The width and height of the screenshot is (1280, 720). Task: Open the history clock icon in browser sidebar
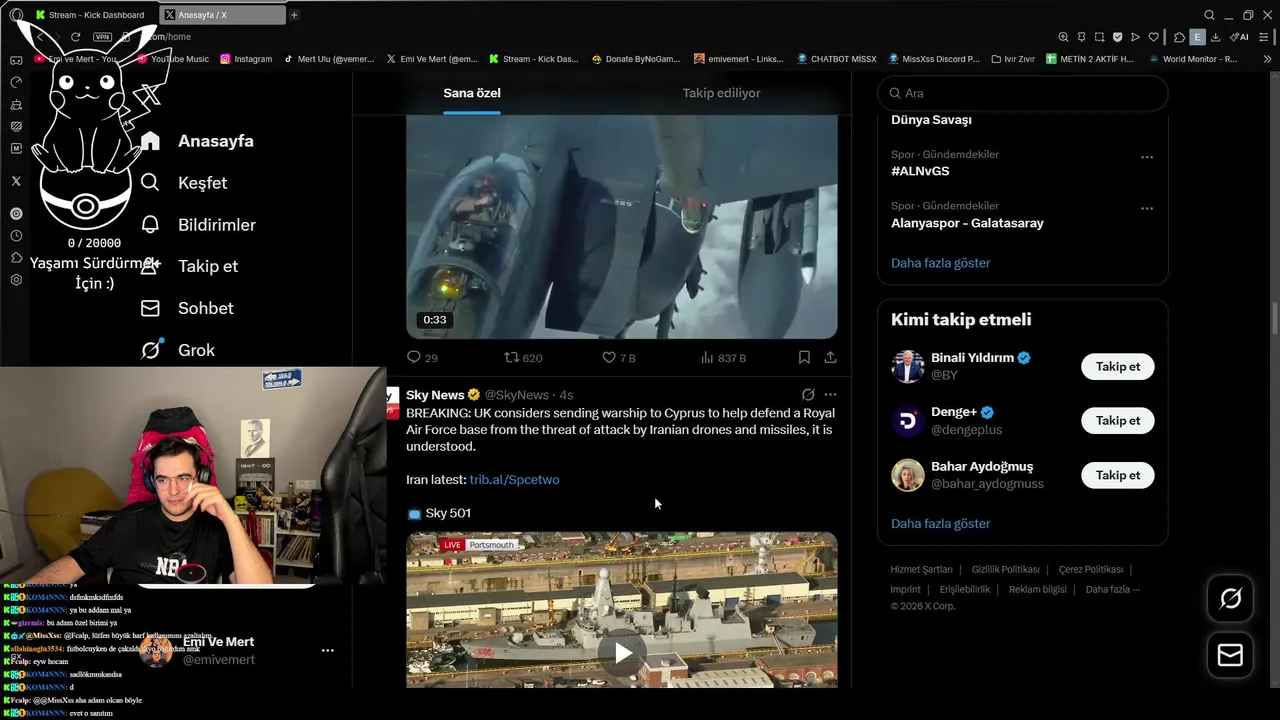(16, 236)
